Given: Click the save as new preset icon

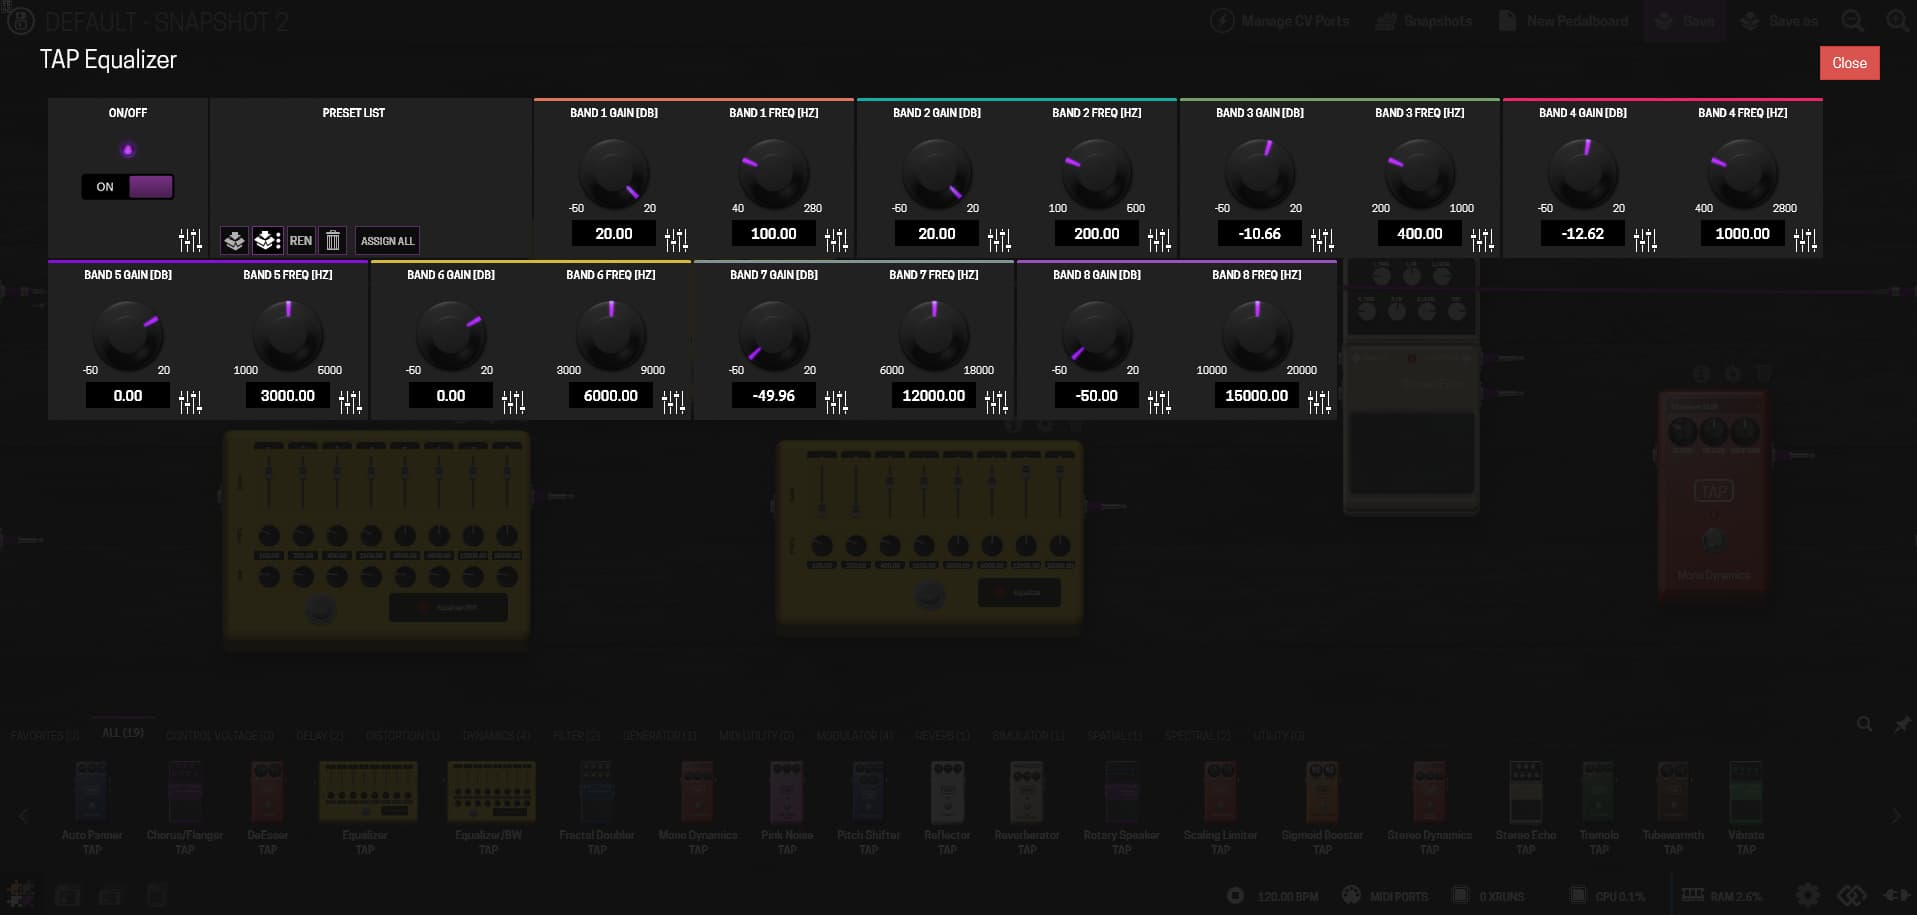Looking at the screenshot, I should point(267,240).
